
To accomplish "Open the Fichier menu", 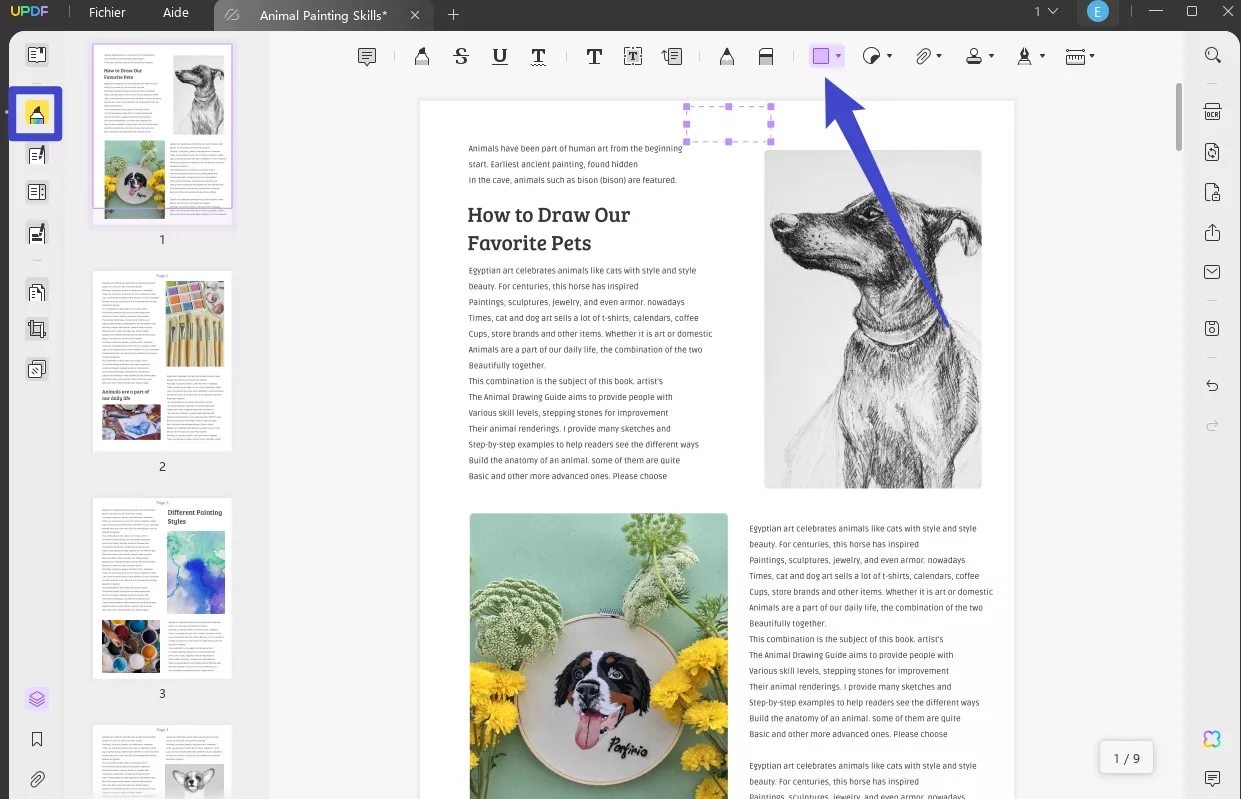I will [107, 13].
